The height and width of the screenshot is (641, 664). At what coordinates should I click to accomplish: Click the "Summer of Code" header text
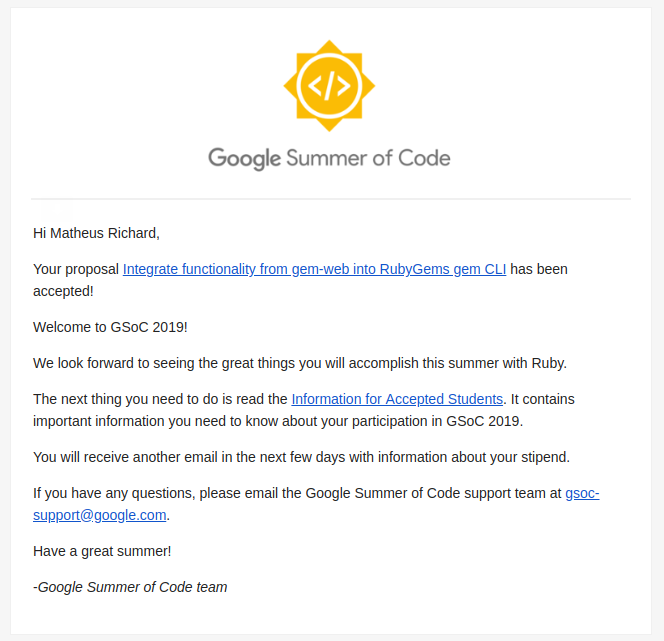368,158
